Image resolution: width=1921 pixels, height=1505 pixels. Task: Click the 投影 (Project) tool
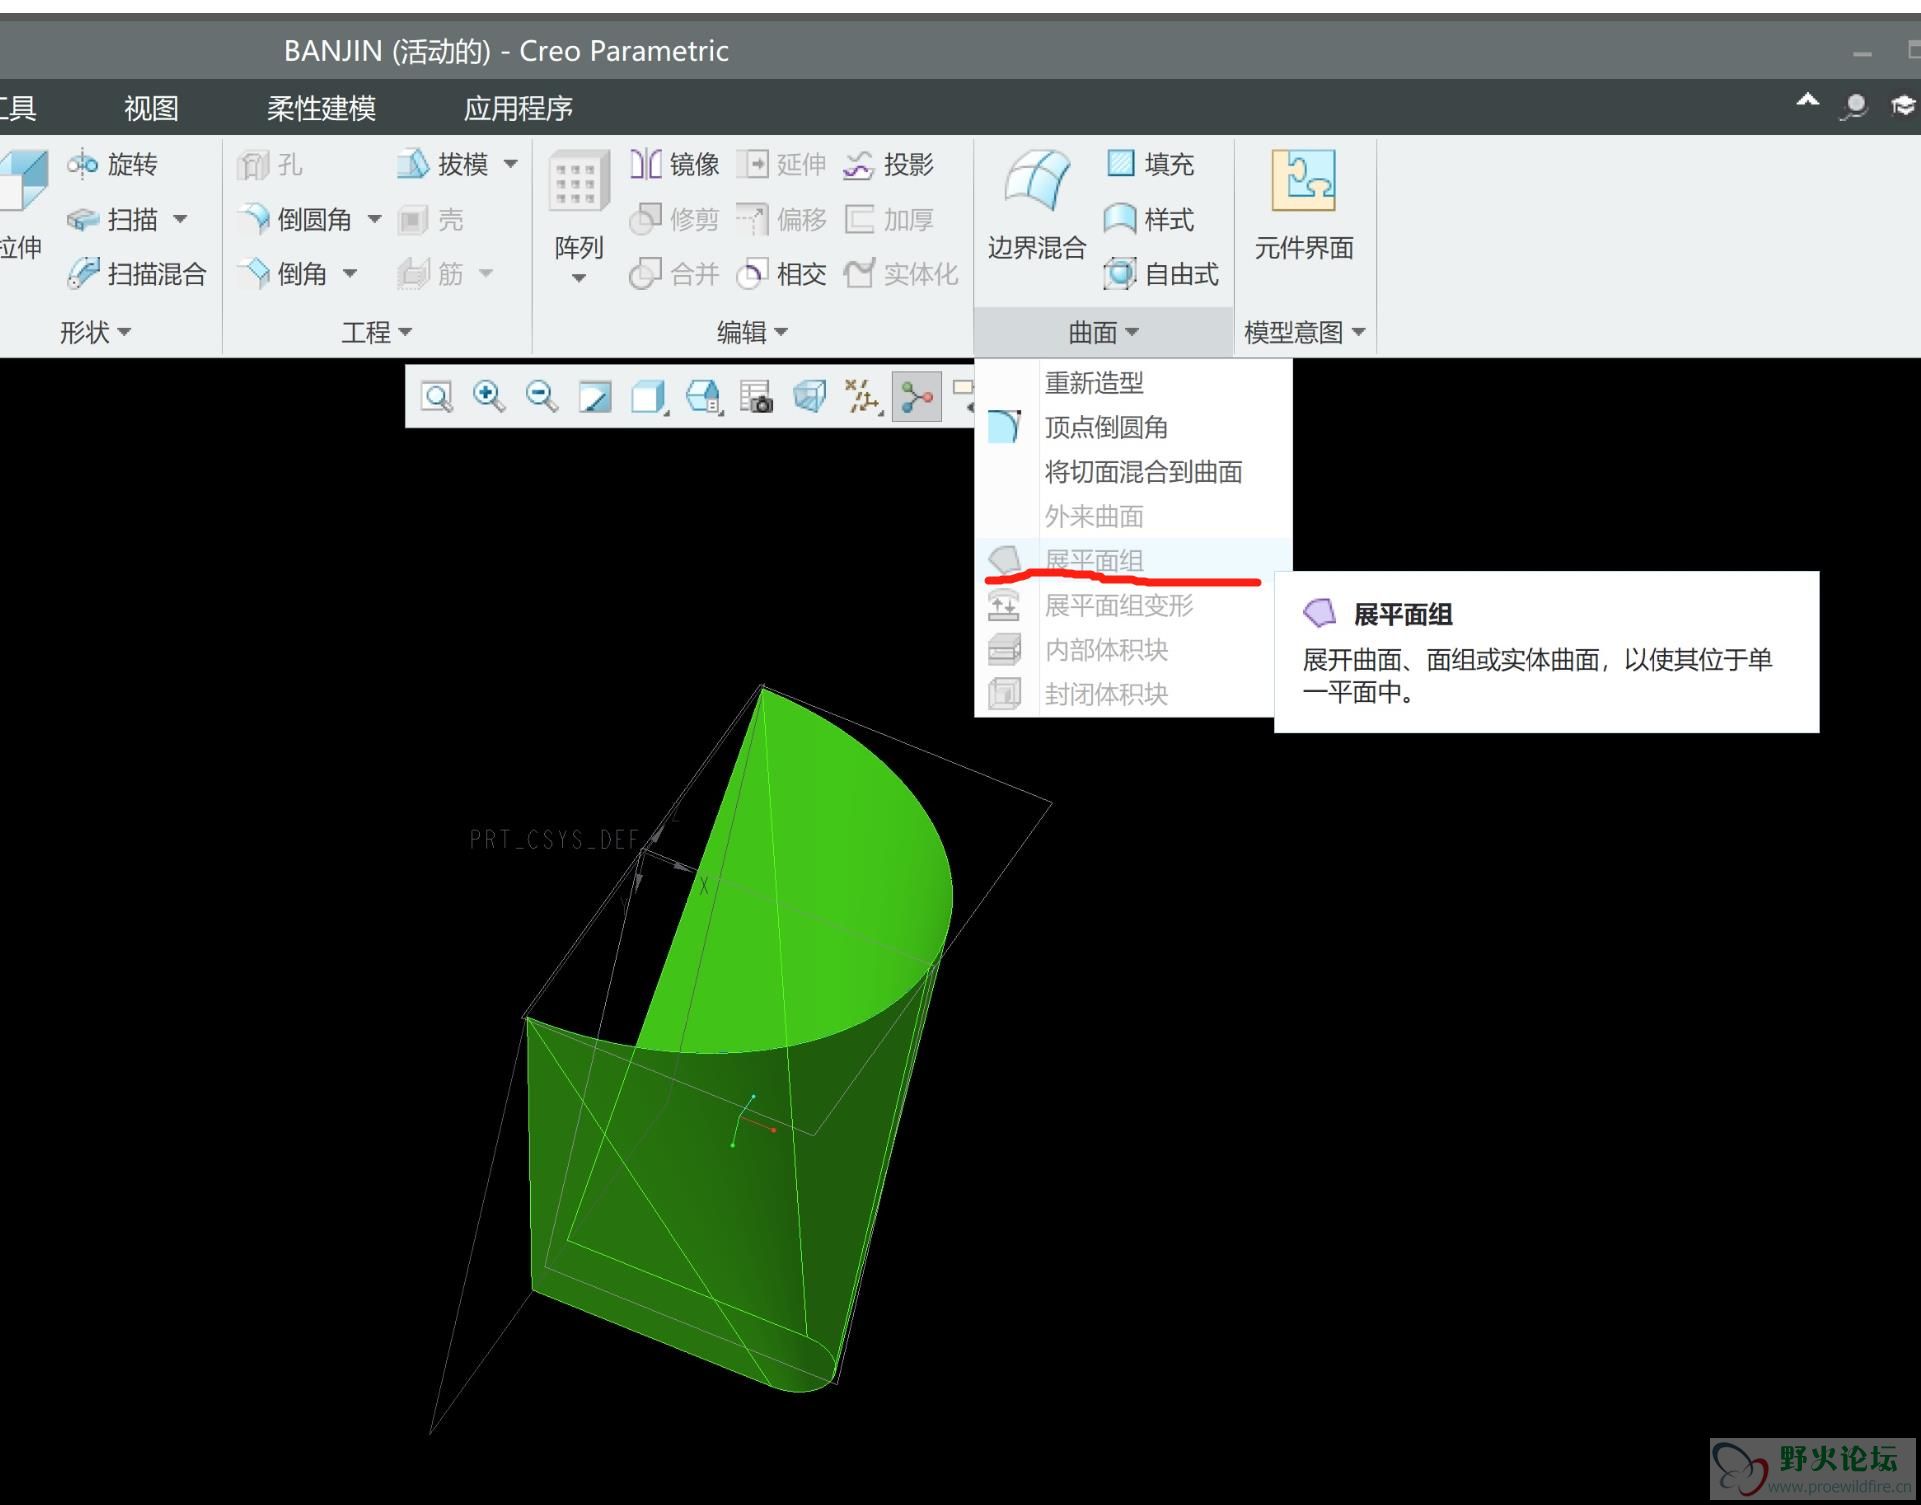[x=889, y=164]
